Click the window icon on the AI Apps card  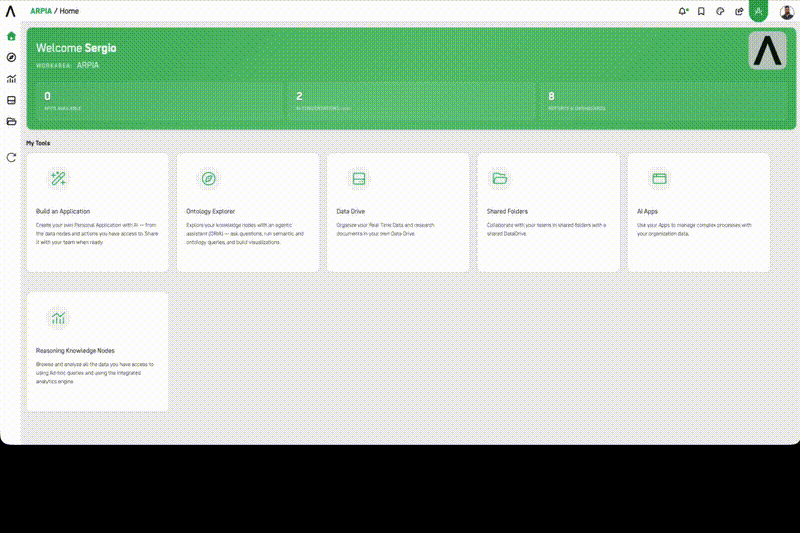[660, 179]
